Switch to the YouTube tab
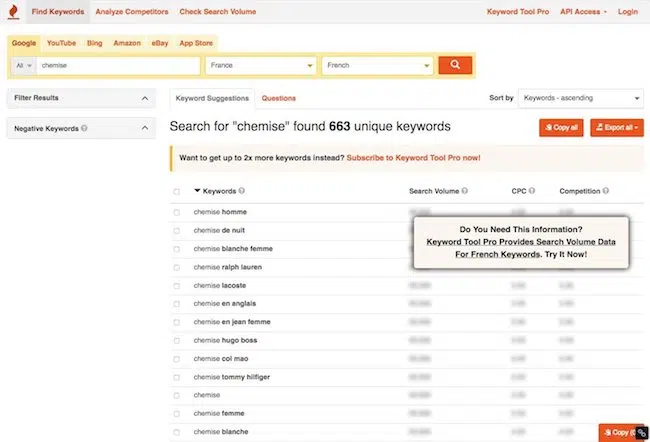This screenshot has height=442, width=650. (61, 43)
